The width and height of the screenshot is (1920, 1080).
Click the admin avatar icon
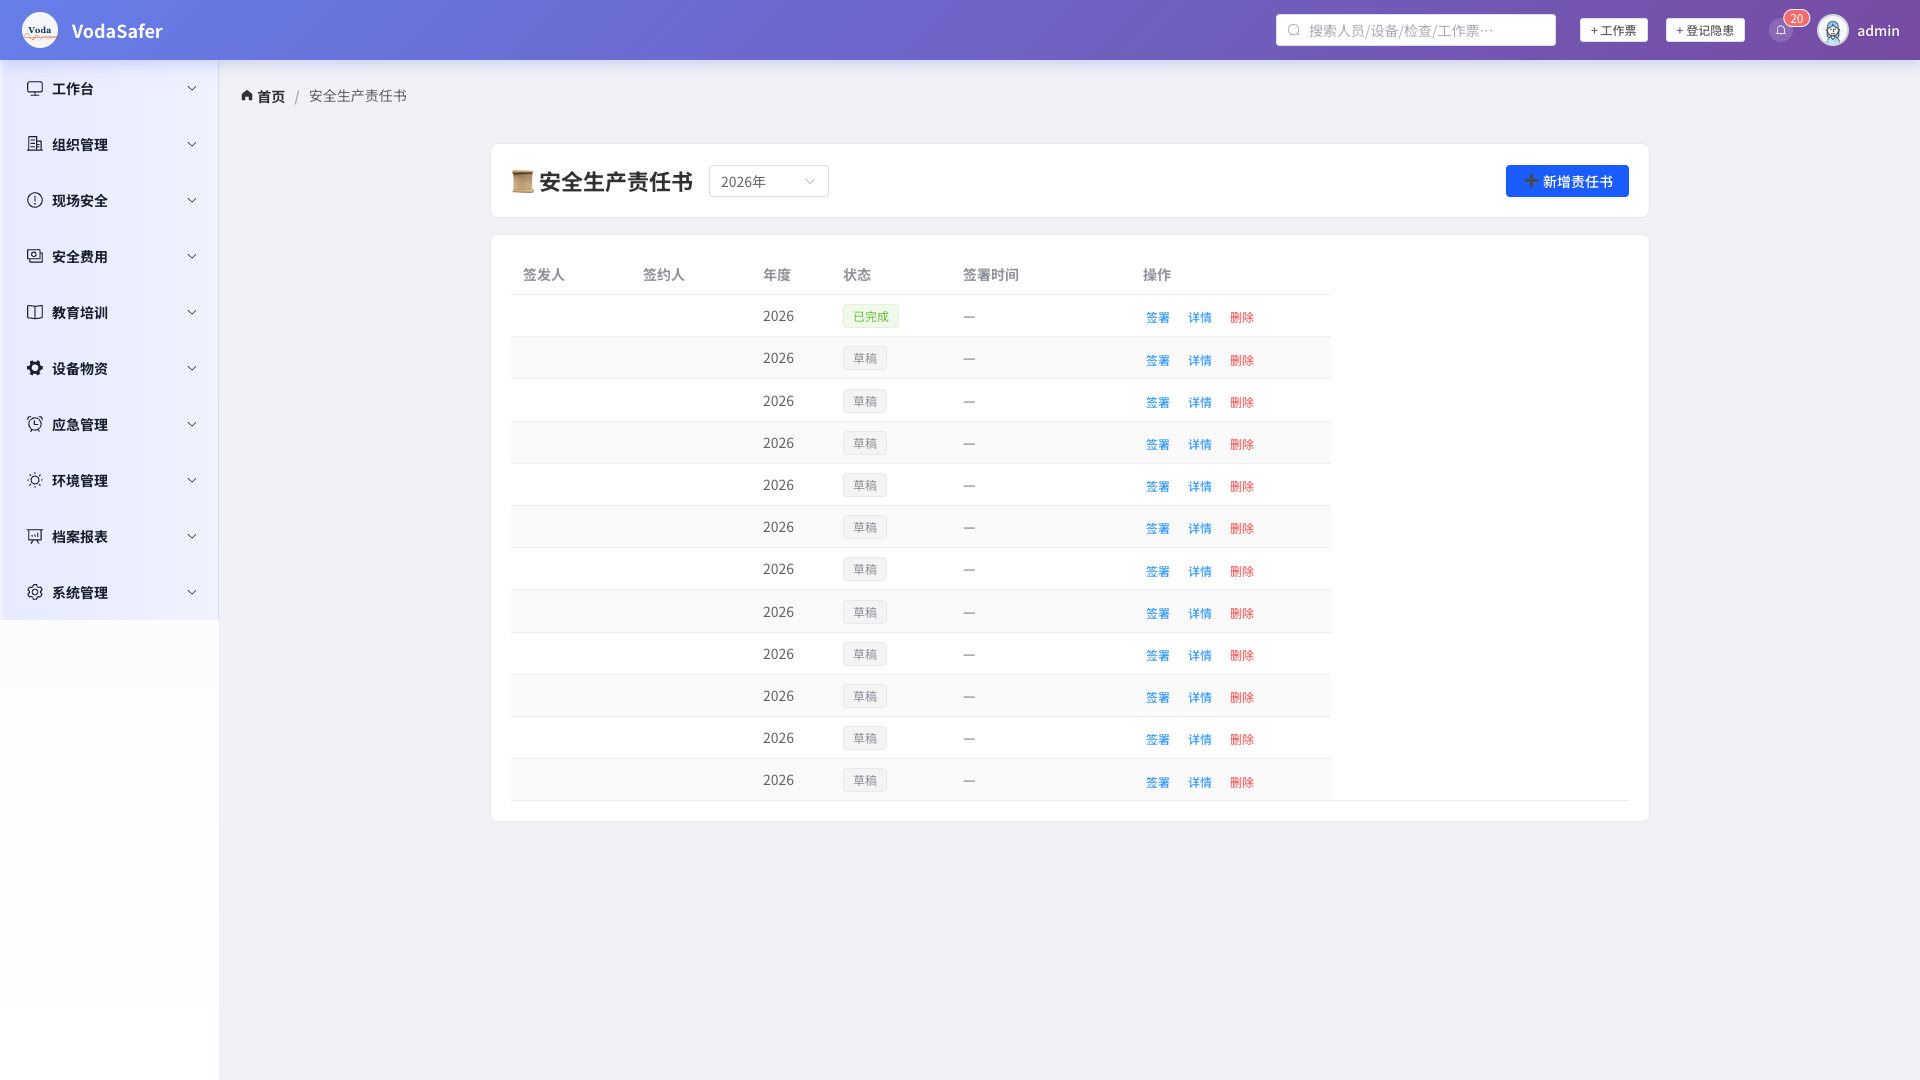pyautogui.click(x=1833, y=30)
